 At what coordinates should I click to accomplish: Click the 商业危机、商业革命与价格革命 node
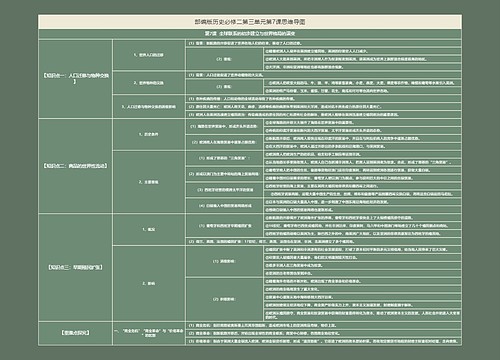(x=149, y=333)
